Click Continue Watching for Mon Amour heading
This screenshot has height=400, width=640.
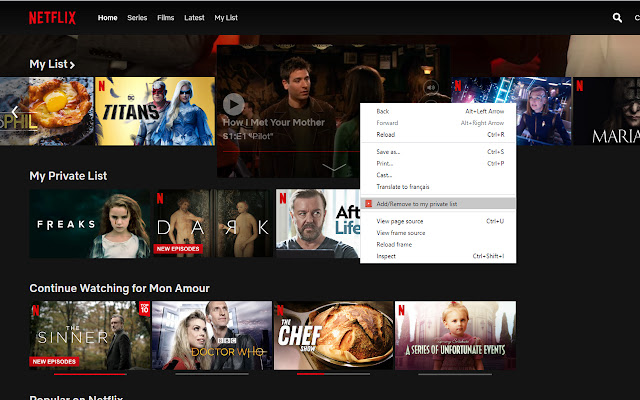[120, 288]
